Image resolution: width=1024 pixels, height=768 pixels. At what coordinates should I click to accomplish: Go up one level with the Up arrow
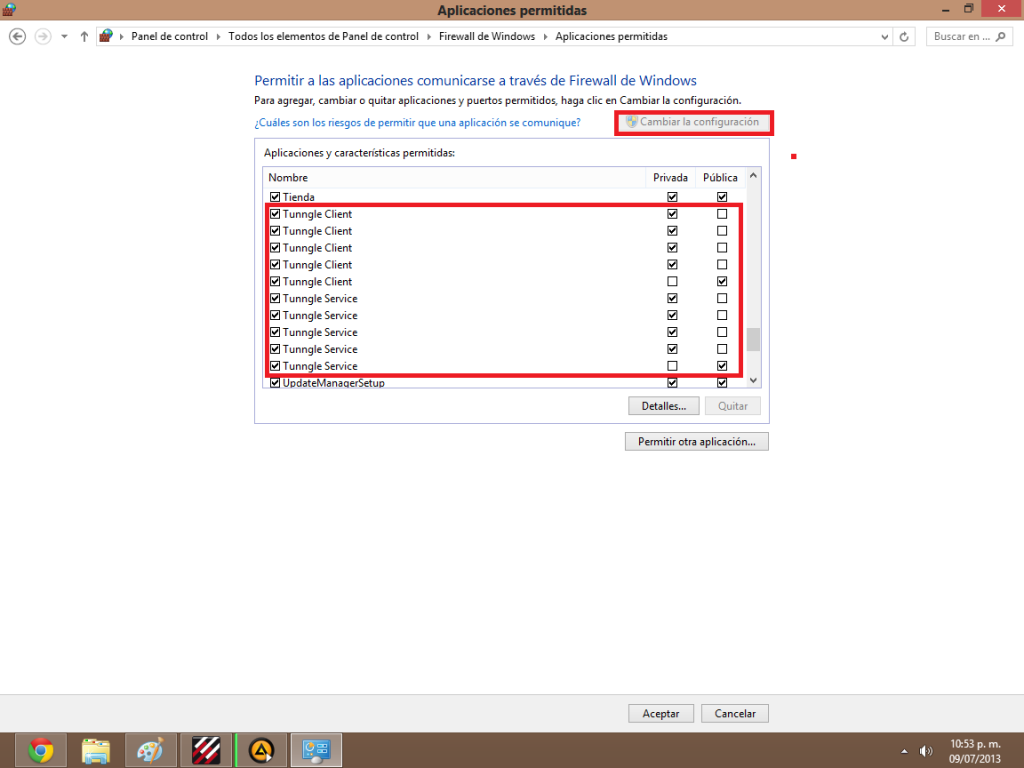coord(84,37)
